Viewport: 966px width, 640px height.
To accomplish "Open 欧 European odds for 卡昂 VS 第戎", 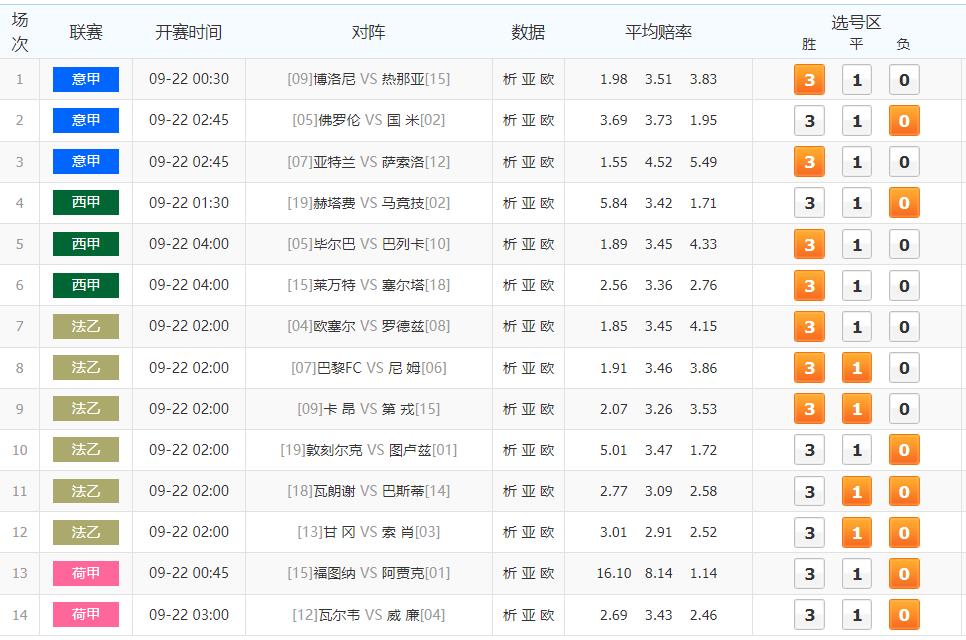I will [547, 409].
